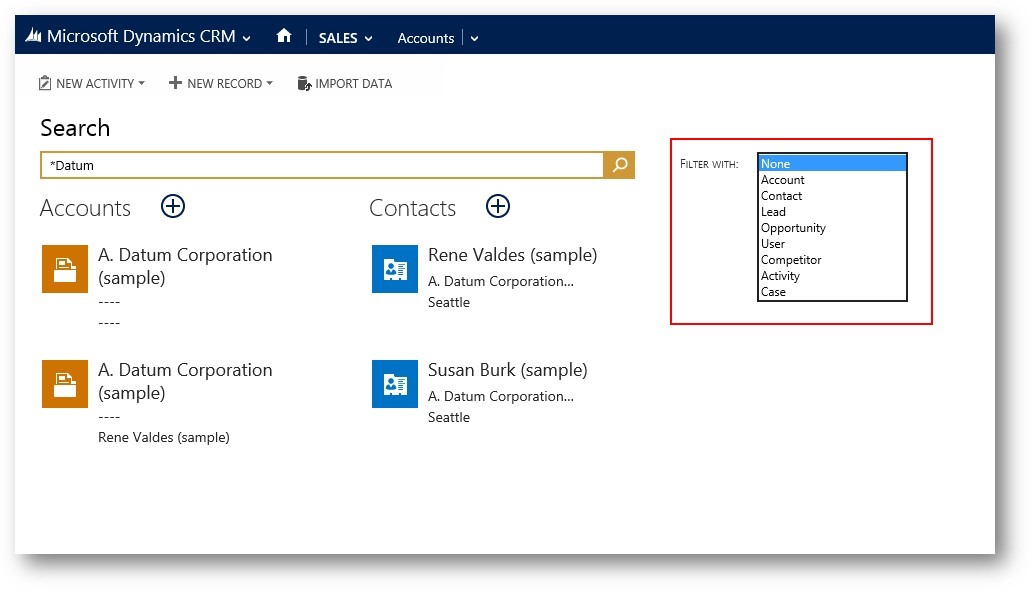Expand the Microsoft Dynamics CRM menu chevron
Viewport: 1031px width, 590px height.
tap(247, 38)
